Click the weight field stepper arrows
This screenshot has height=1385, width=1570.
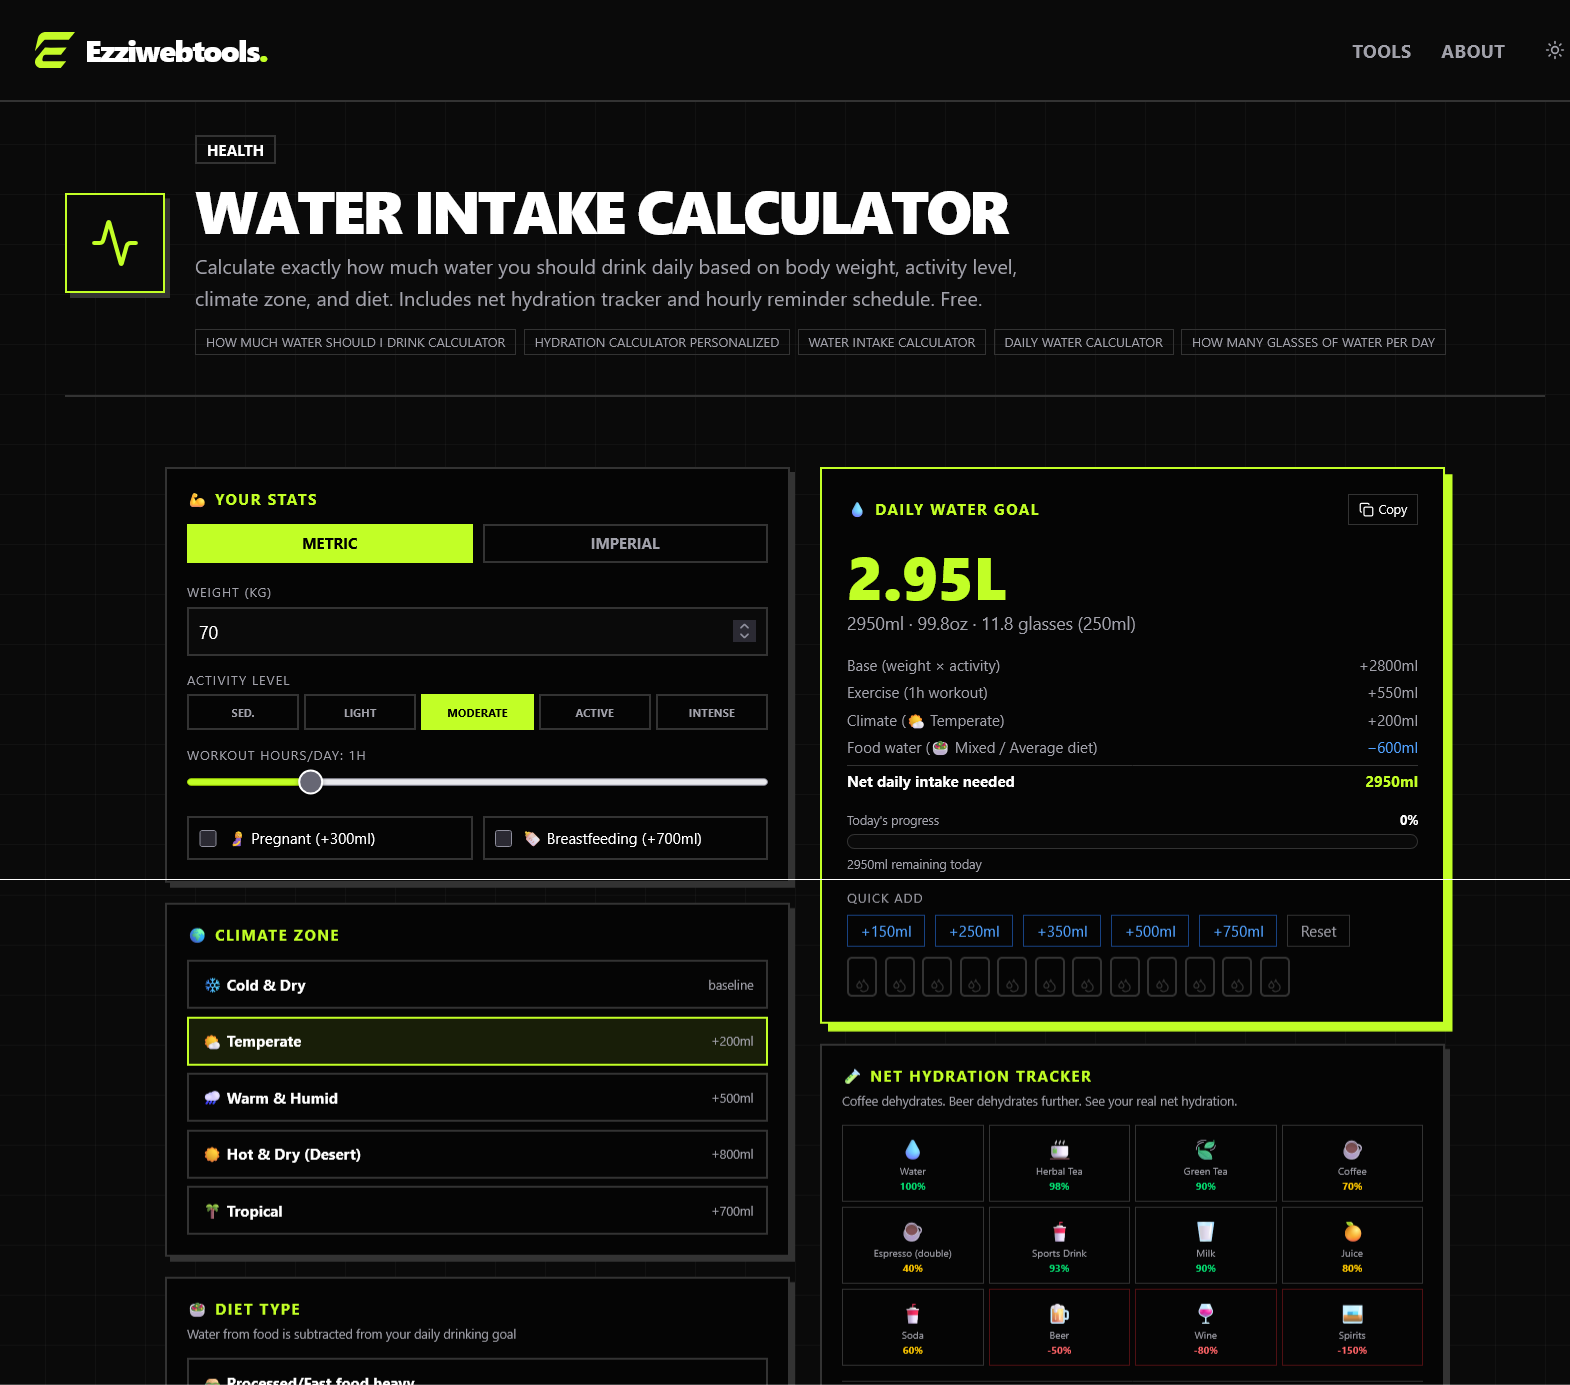[x=744, y=631]
